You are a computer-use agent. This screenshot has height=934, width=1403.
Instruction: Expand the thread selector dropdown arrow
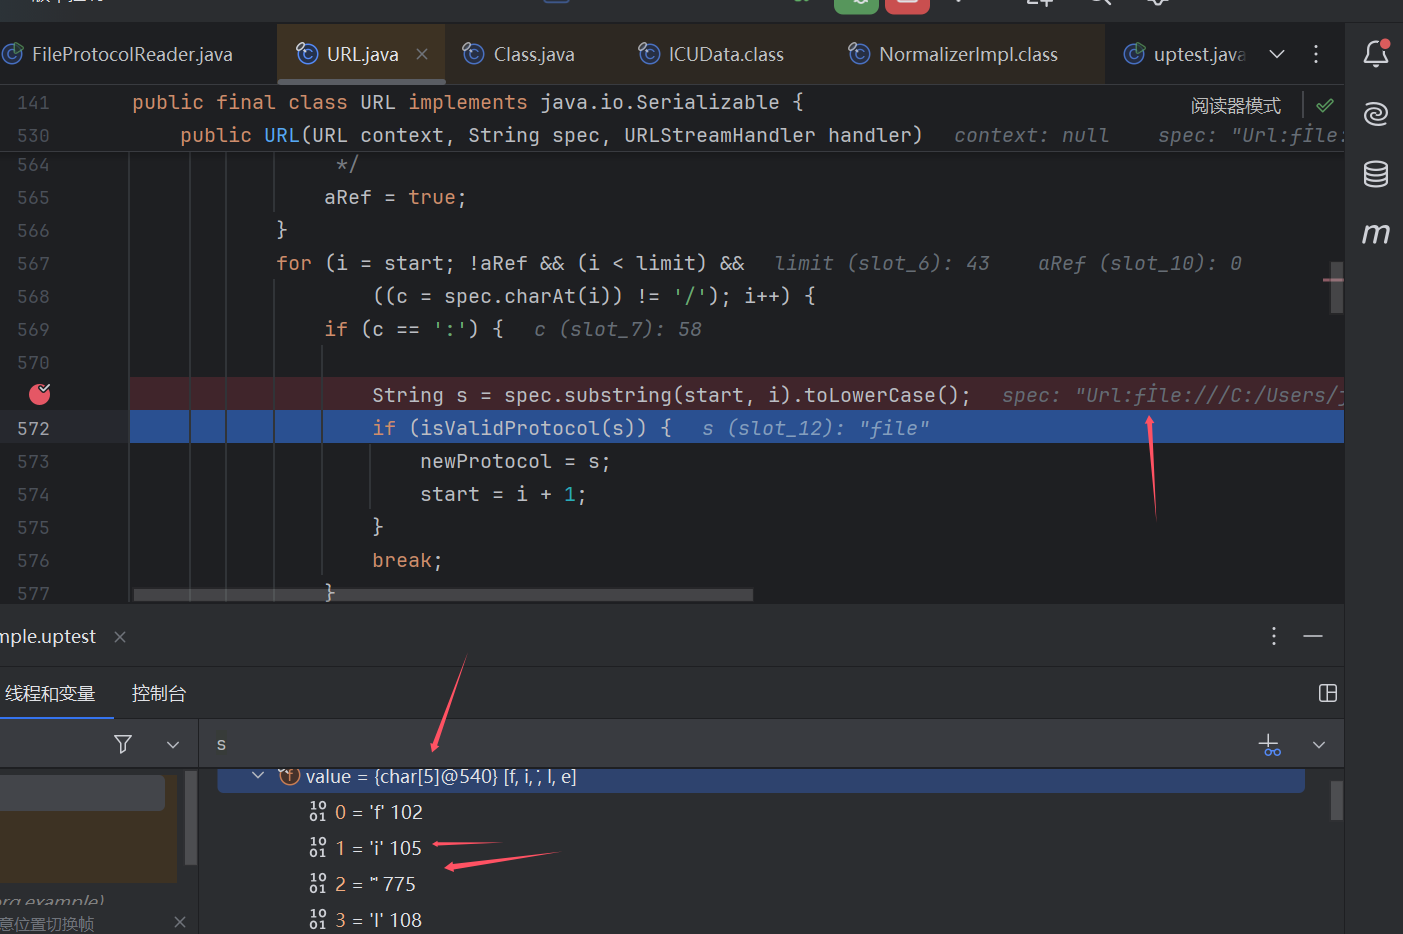[x=173, y=744]
